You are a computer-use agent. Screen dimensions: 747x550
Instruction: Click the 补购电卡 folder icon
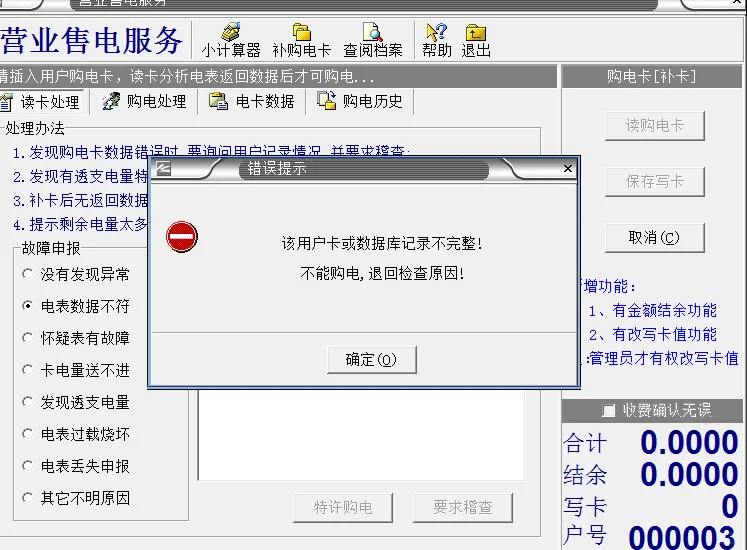(x=301, y=31)
